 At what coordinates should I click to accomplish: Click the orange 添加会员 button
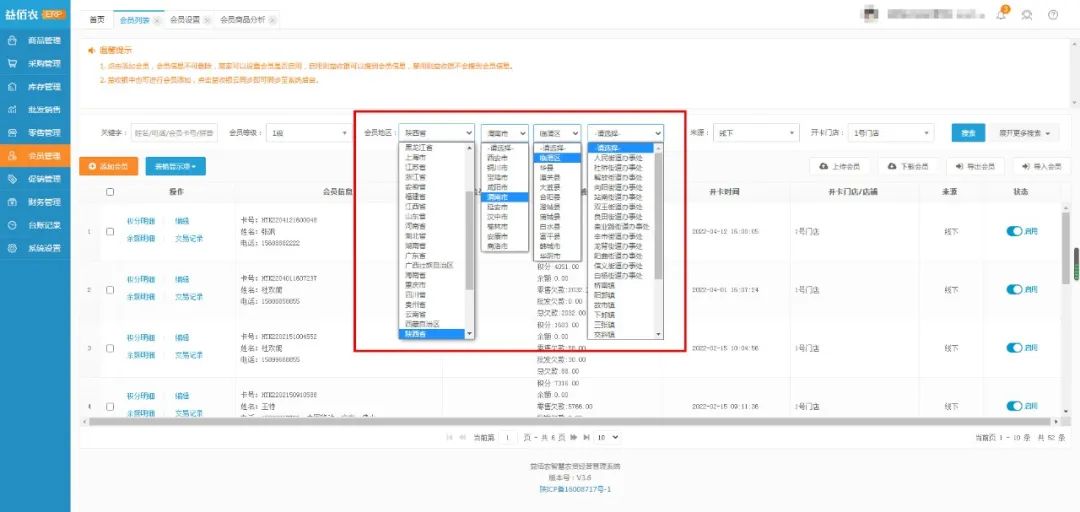pos(108,166)
